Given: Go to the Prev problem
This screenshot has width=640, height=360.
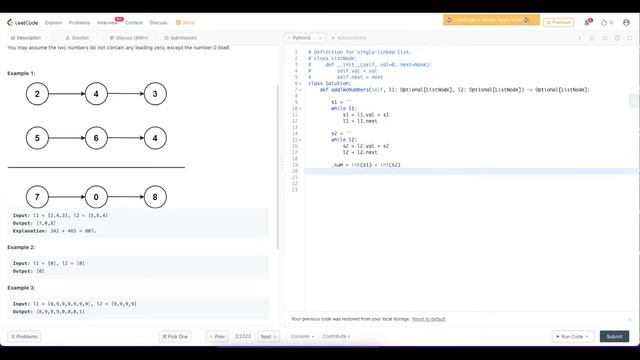Looking at the screenshot, I should [x=217, y=336].
